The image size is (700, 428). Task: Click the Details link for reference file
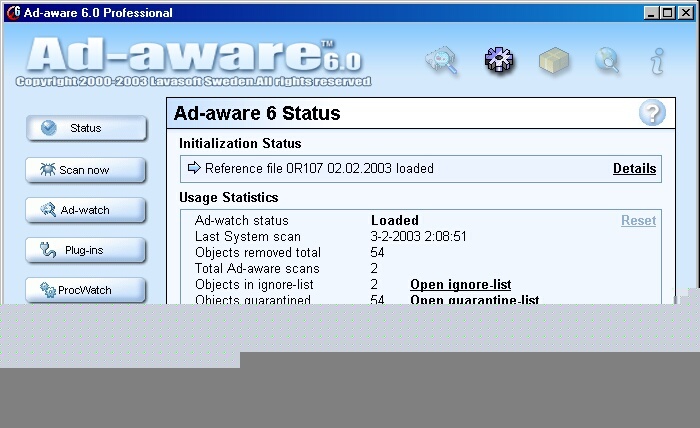point(634,168)
